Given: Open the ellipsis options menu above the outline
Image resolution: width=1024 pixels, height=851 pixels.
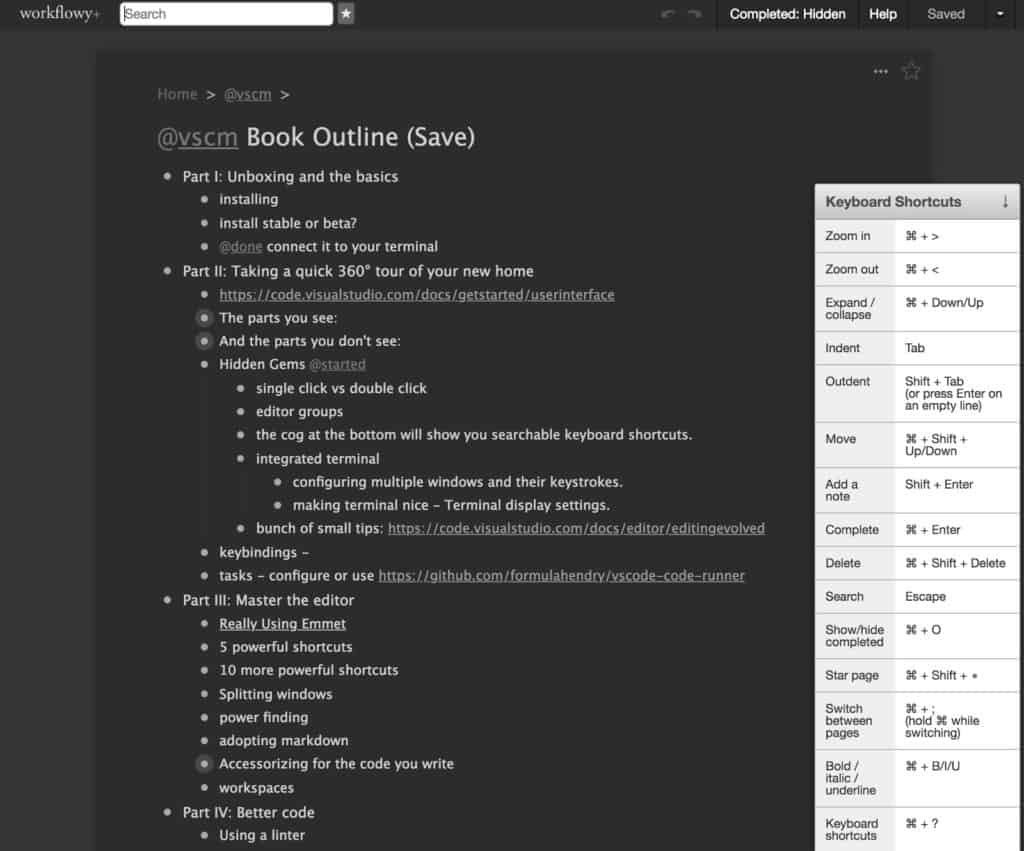Looking at the screenshot, I should tap(880, 70).
